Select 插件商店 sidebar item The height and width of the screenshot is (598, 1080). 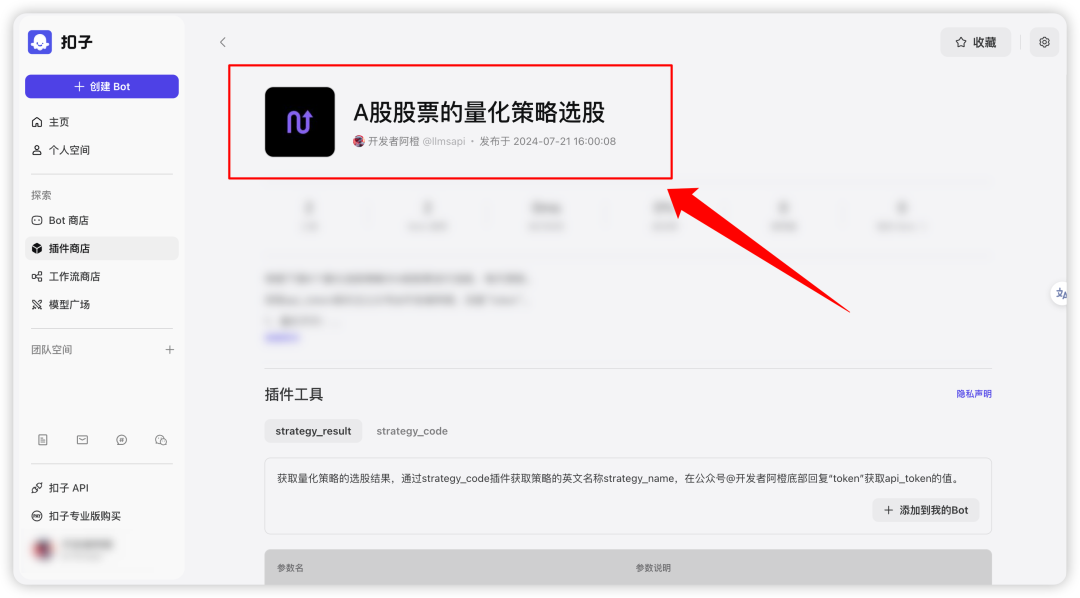pyautogui.click(x=102, y=249)
